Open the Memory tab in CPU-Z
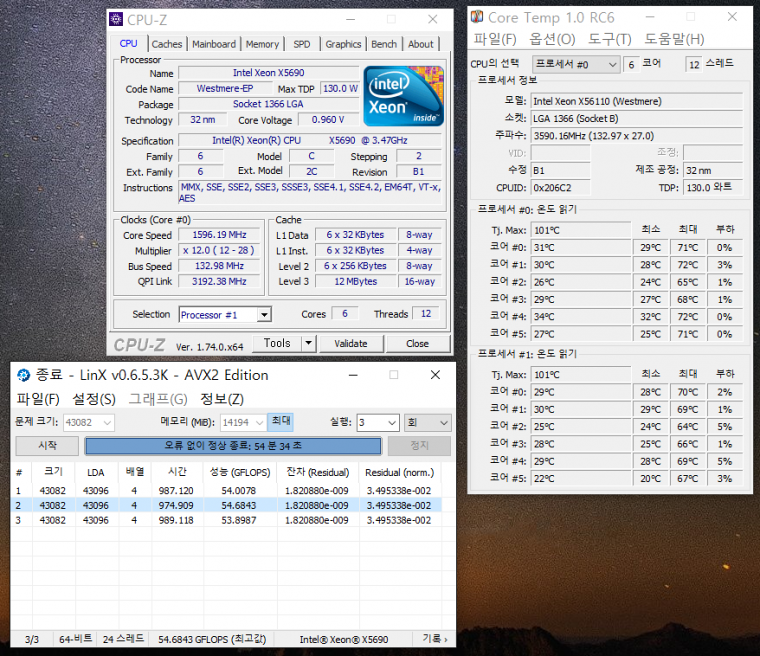 [x=262, y=44]
